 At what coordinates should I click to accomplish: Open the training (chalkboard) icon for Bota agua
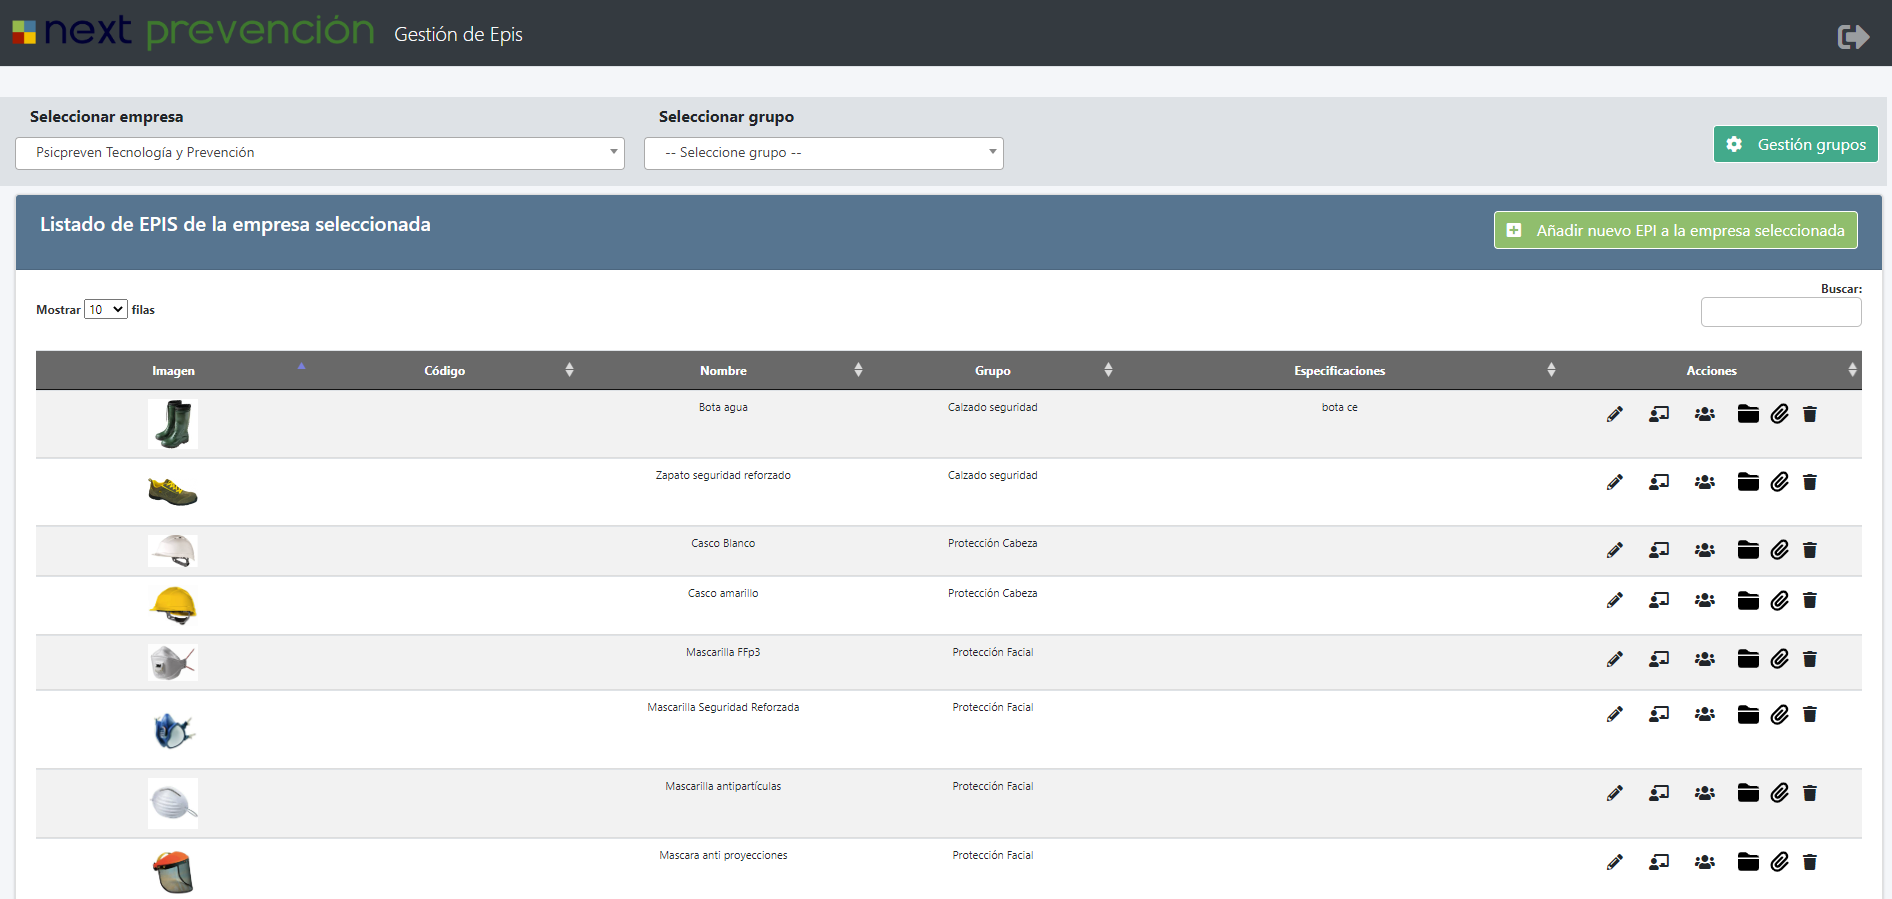[x=1659, y=414]
